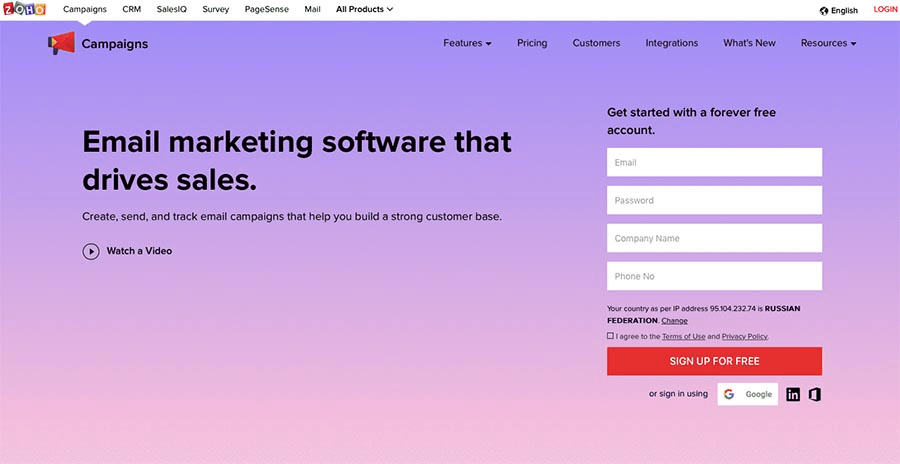Image resolution: width=900 pixels, height=464 pixels.
Task: Go to Campaigns in top product bar
Action: [x=85, y=9]
